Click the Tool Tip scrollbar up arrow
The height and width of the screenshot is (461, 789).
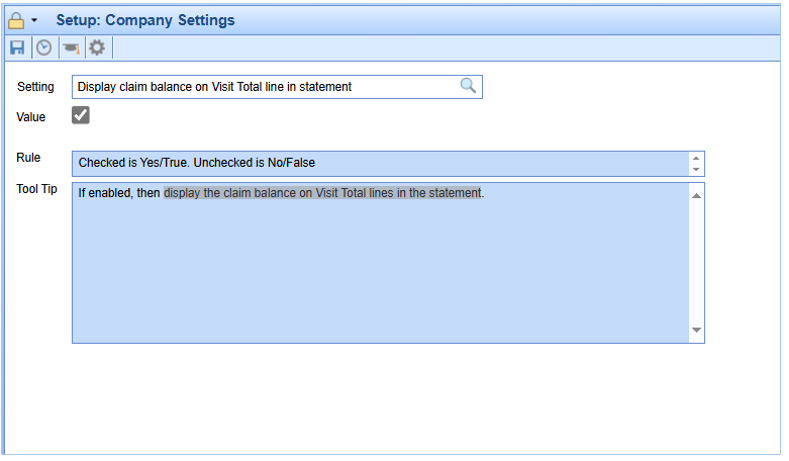696,196
